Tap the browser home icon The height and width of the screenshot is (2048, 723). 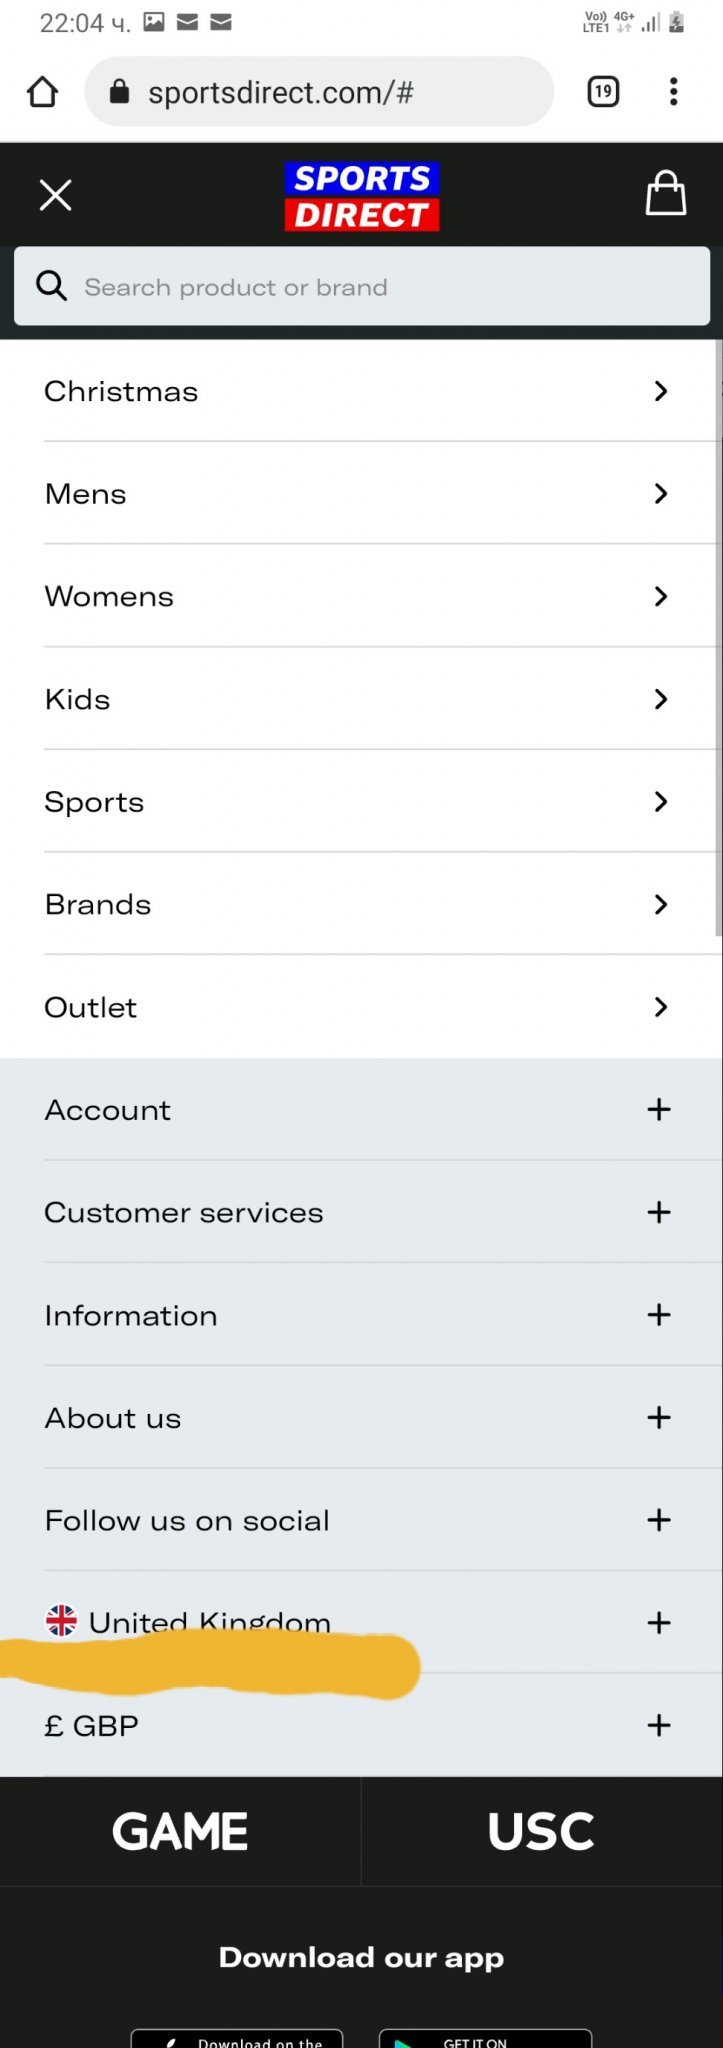click(x=43, y=92)
